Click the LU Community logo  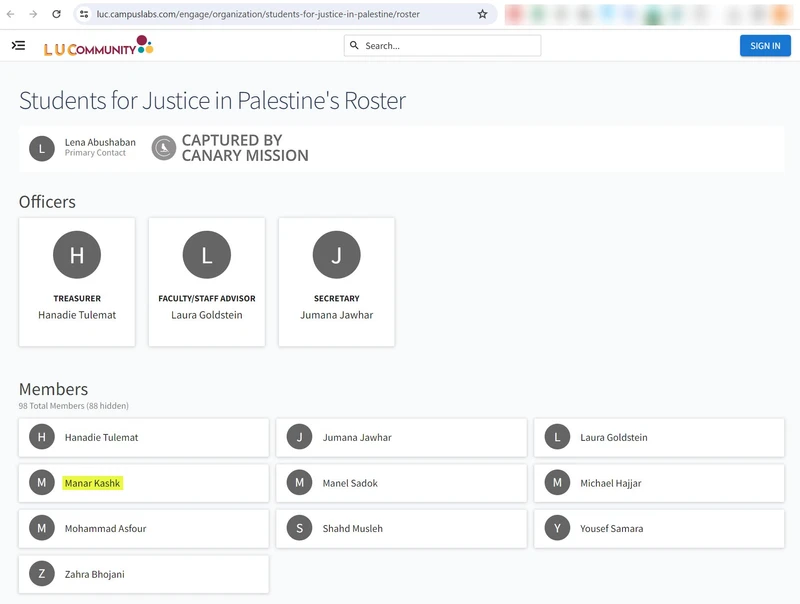click(x=98, y=47)
